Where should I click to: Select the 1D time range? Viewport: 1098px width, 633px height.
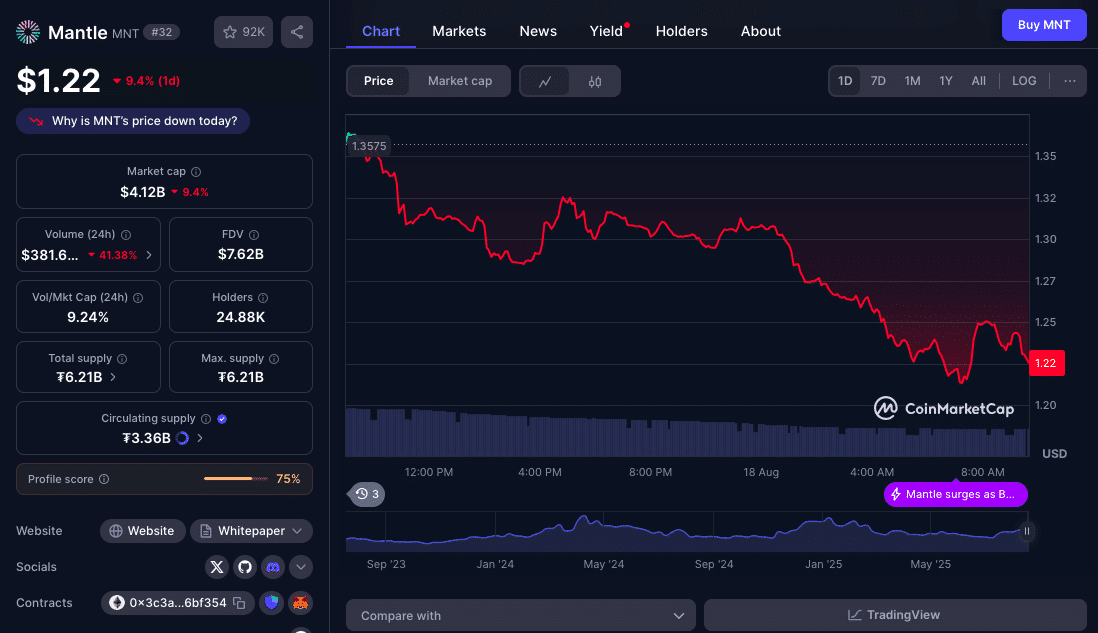click(x=845, y=81)
